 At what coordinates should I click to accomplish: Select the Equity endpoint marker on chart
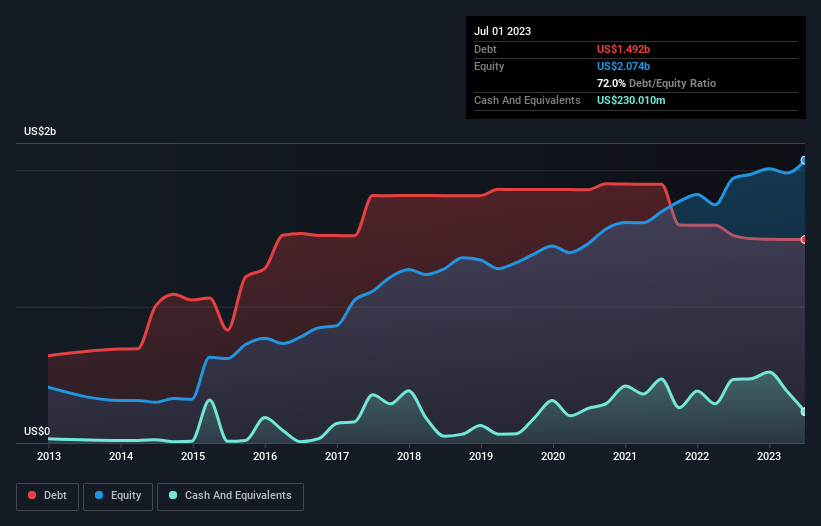pos(804,161)
